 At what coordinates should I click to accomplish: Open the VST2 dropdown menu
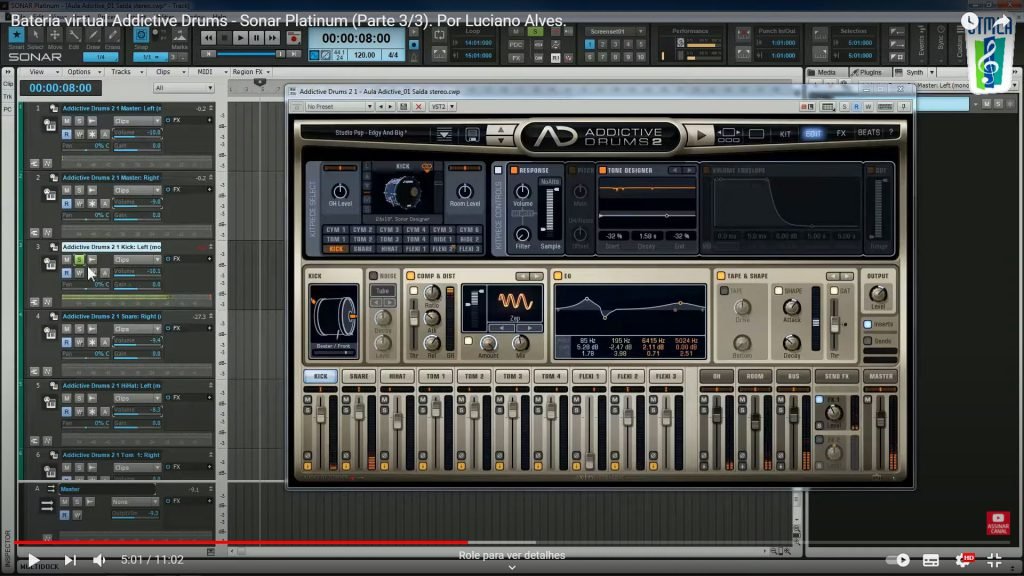pos(443,106)
